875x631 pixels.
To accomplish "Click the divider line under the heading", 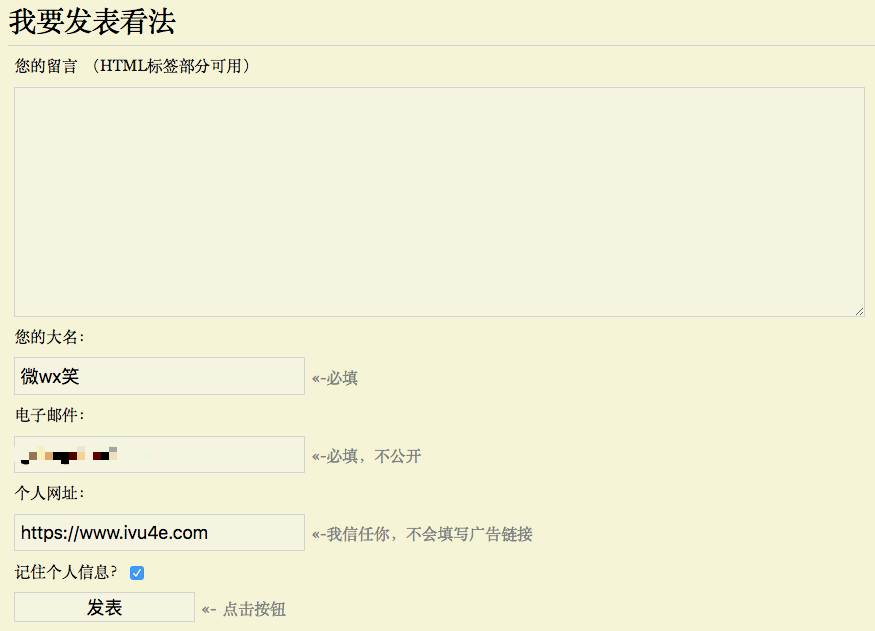I will click(x=438, y=45).
